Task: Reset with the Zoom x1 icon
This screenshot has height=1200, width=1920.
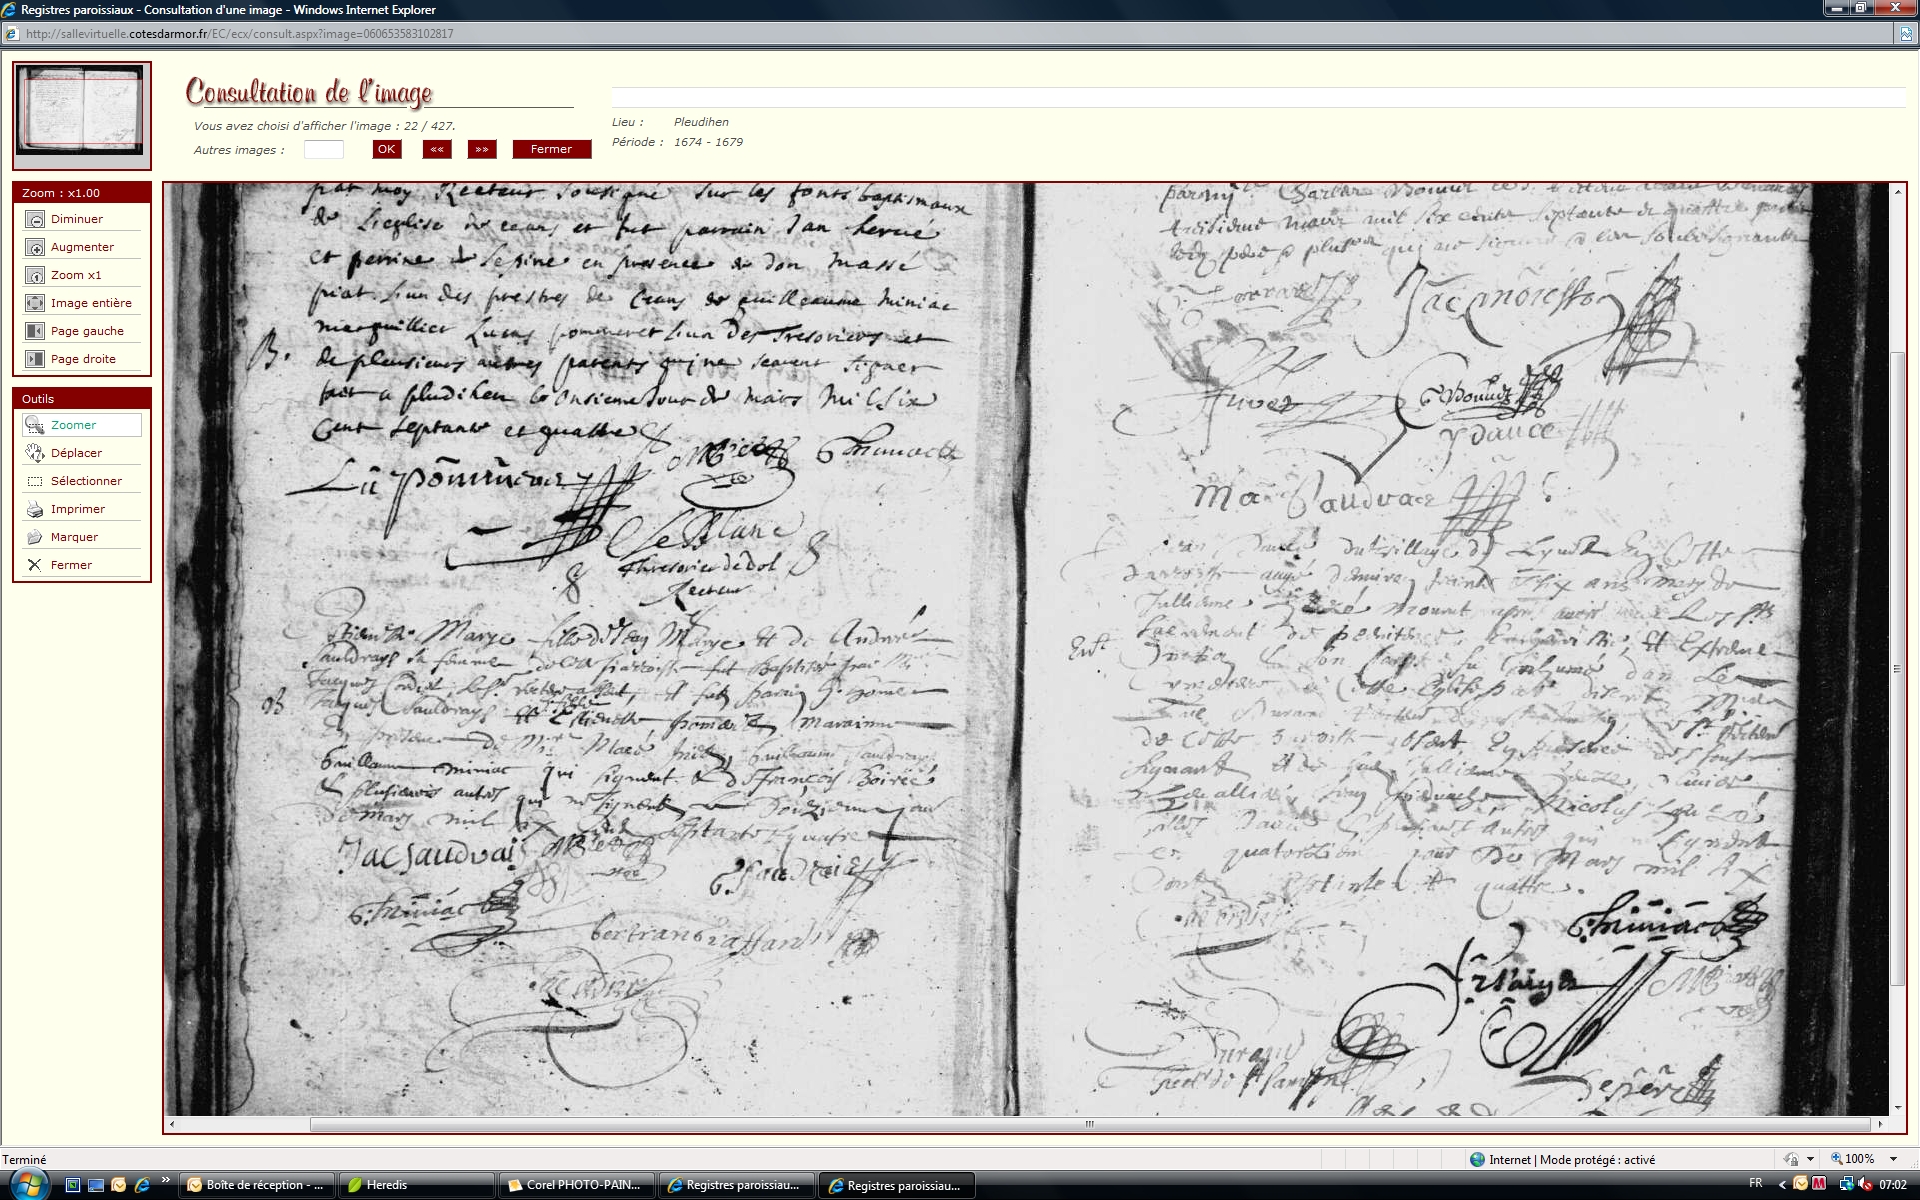Action: pos(35,275)
